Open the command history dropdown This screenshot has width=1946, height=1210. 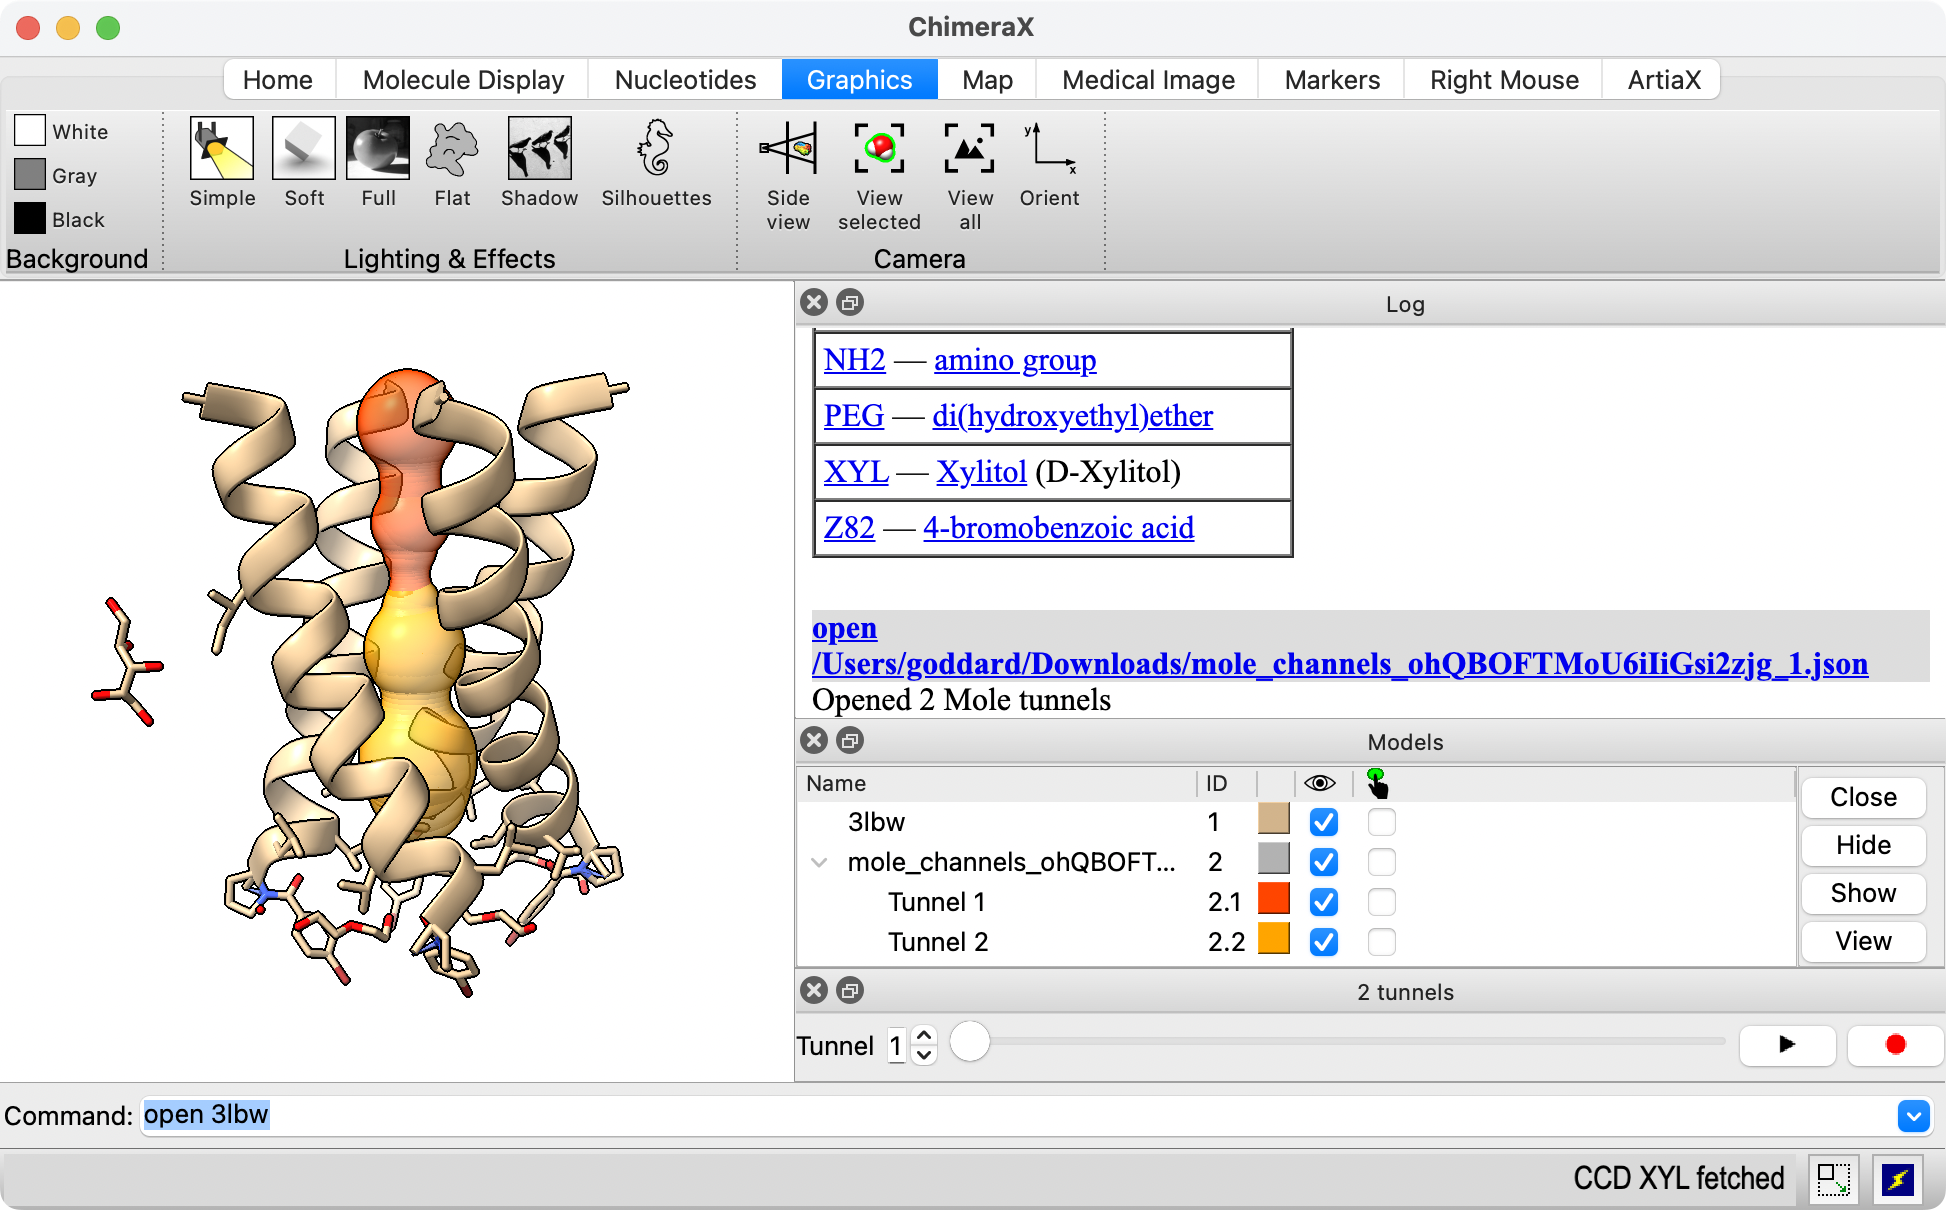(x=1912, y=1115)
